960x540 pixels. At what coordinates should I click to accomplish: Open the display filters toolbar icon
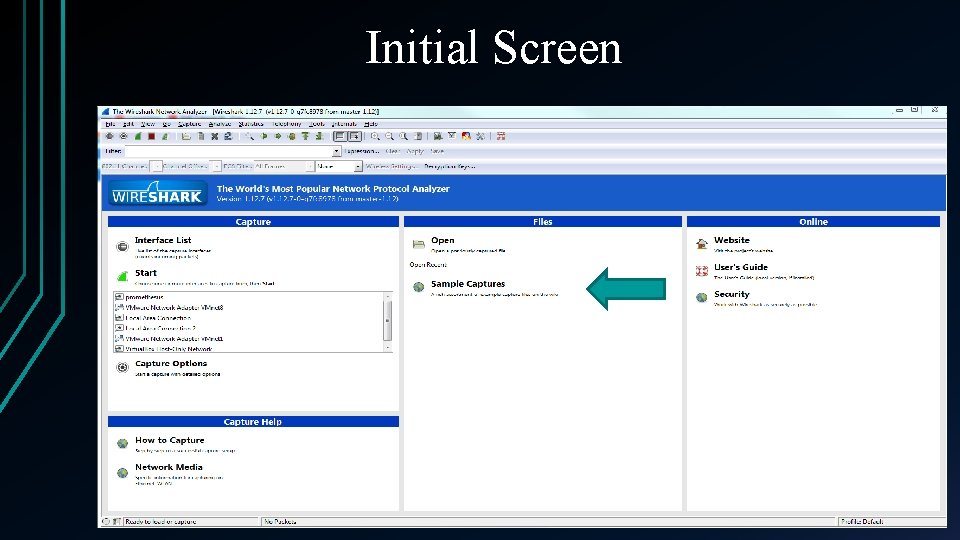[x=452, y=137]
